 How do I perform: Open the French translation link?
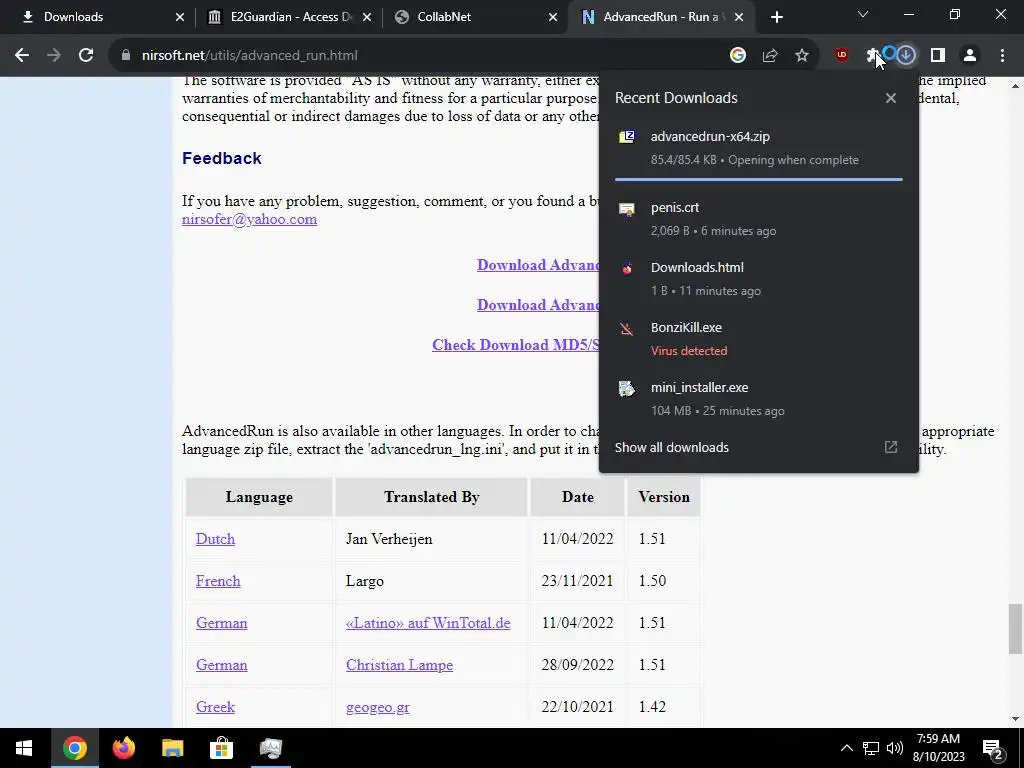tap(218, 581)
